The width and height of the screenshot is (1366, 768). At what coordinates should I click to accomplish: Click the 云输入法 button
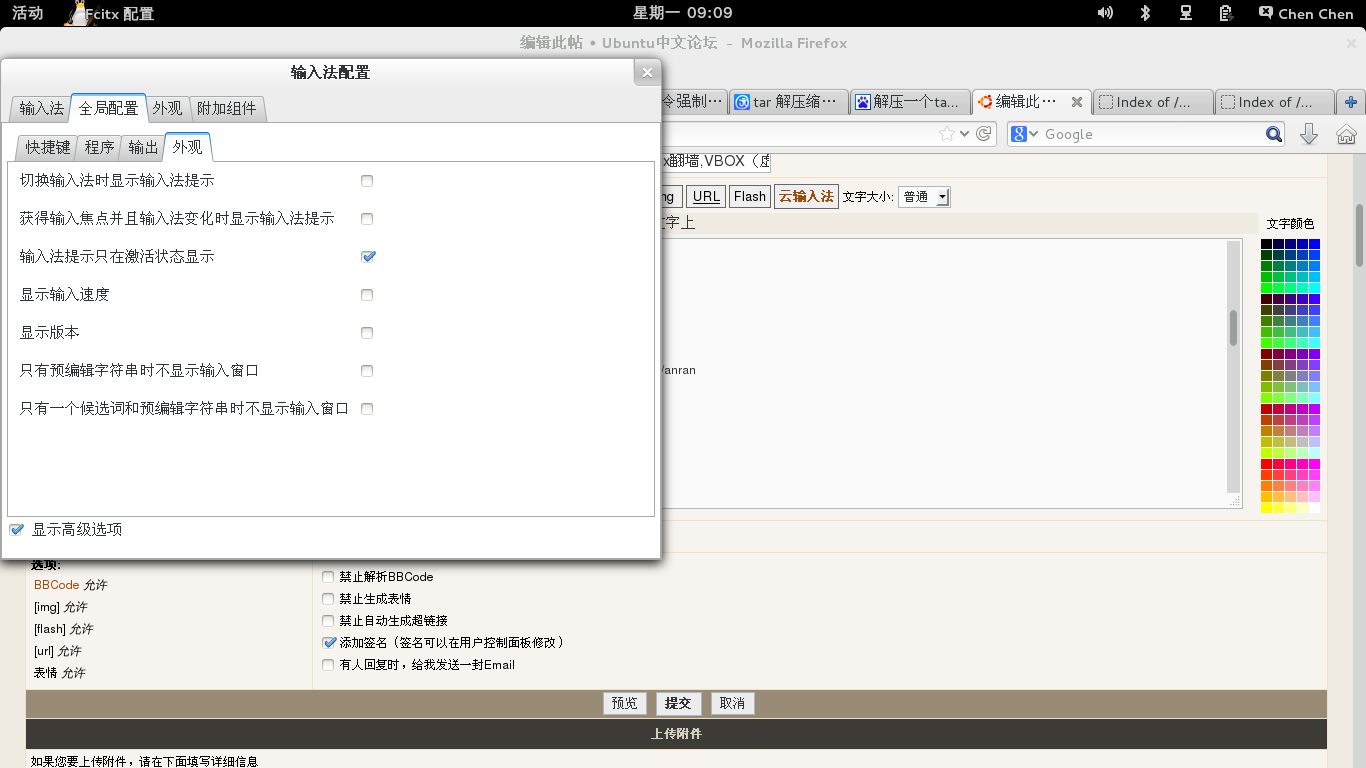click(x=806, y=197)
